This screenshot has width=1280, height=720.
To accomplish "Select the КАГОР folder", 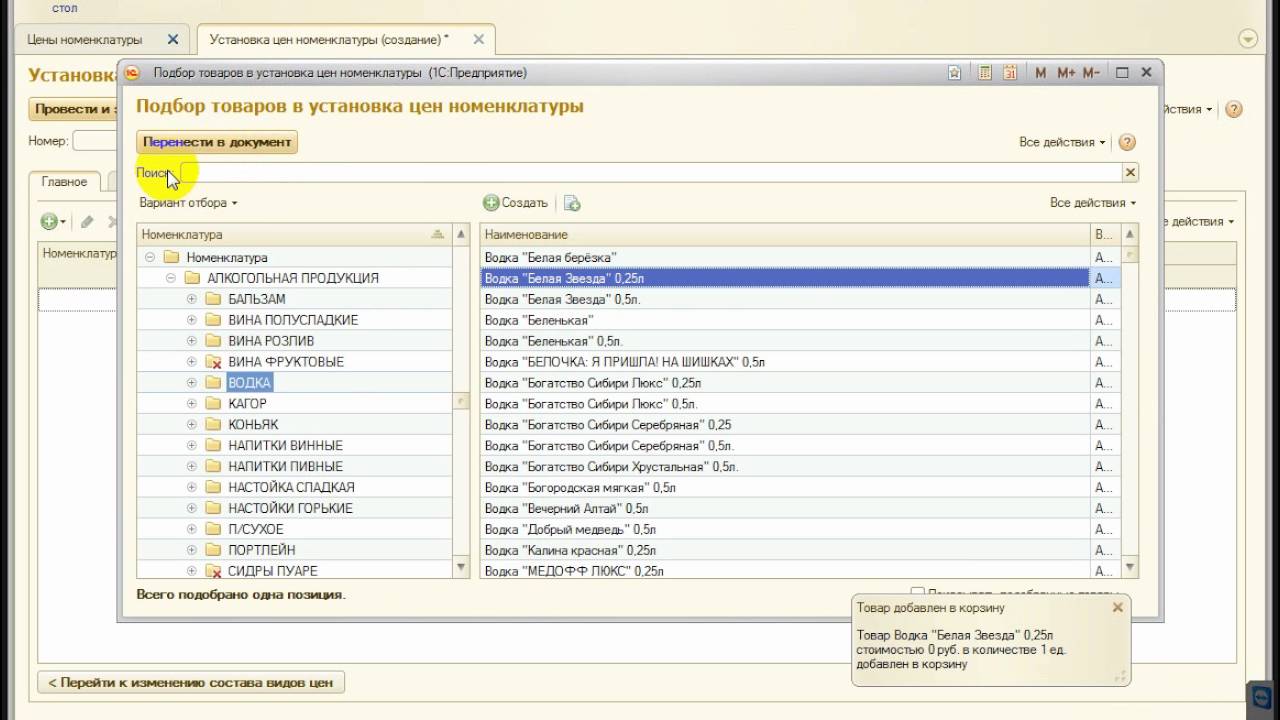I will [247, 404].
